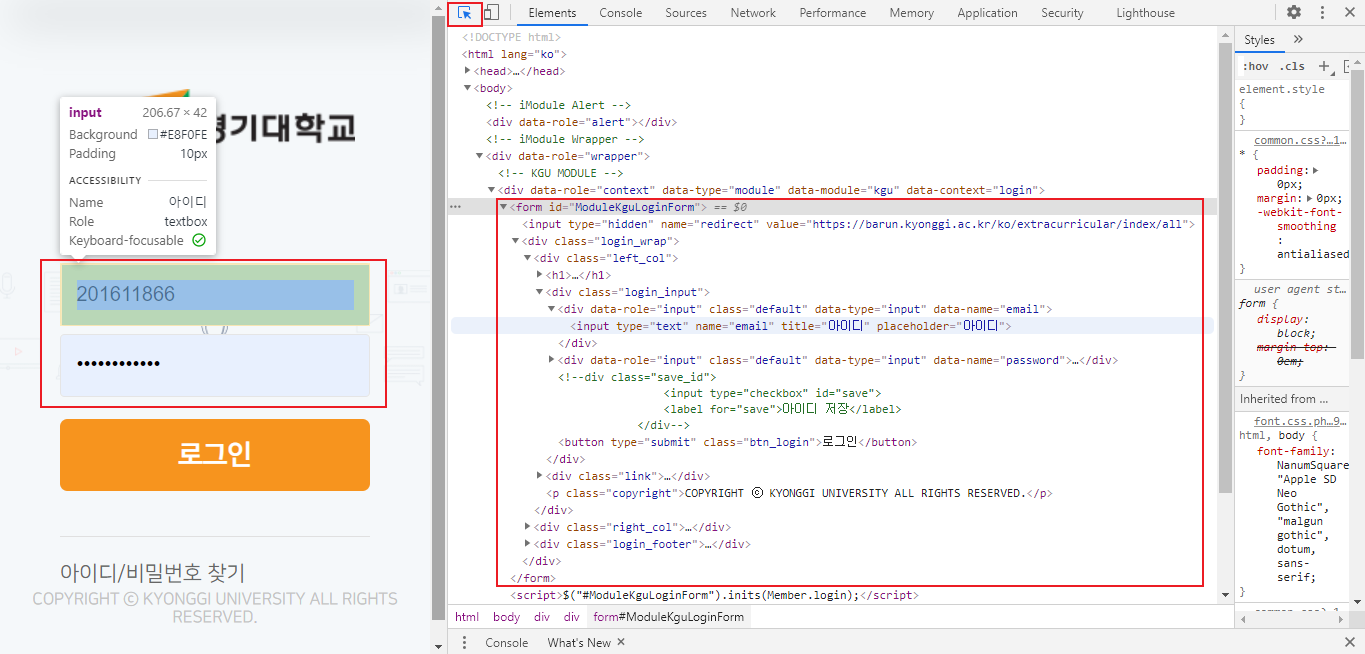The image size is (1365, 654).
Task: Close the What's New drawer tab
Action: point(621,643)
